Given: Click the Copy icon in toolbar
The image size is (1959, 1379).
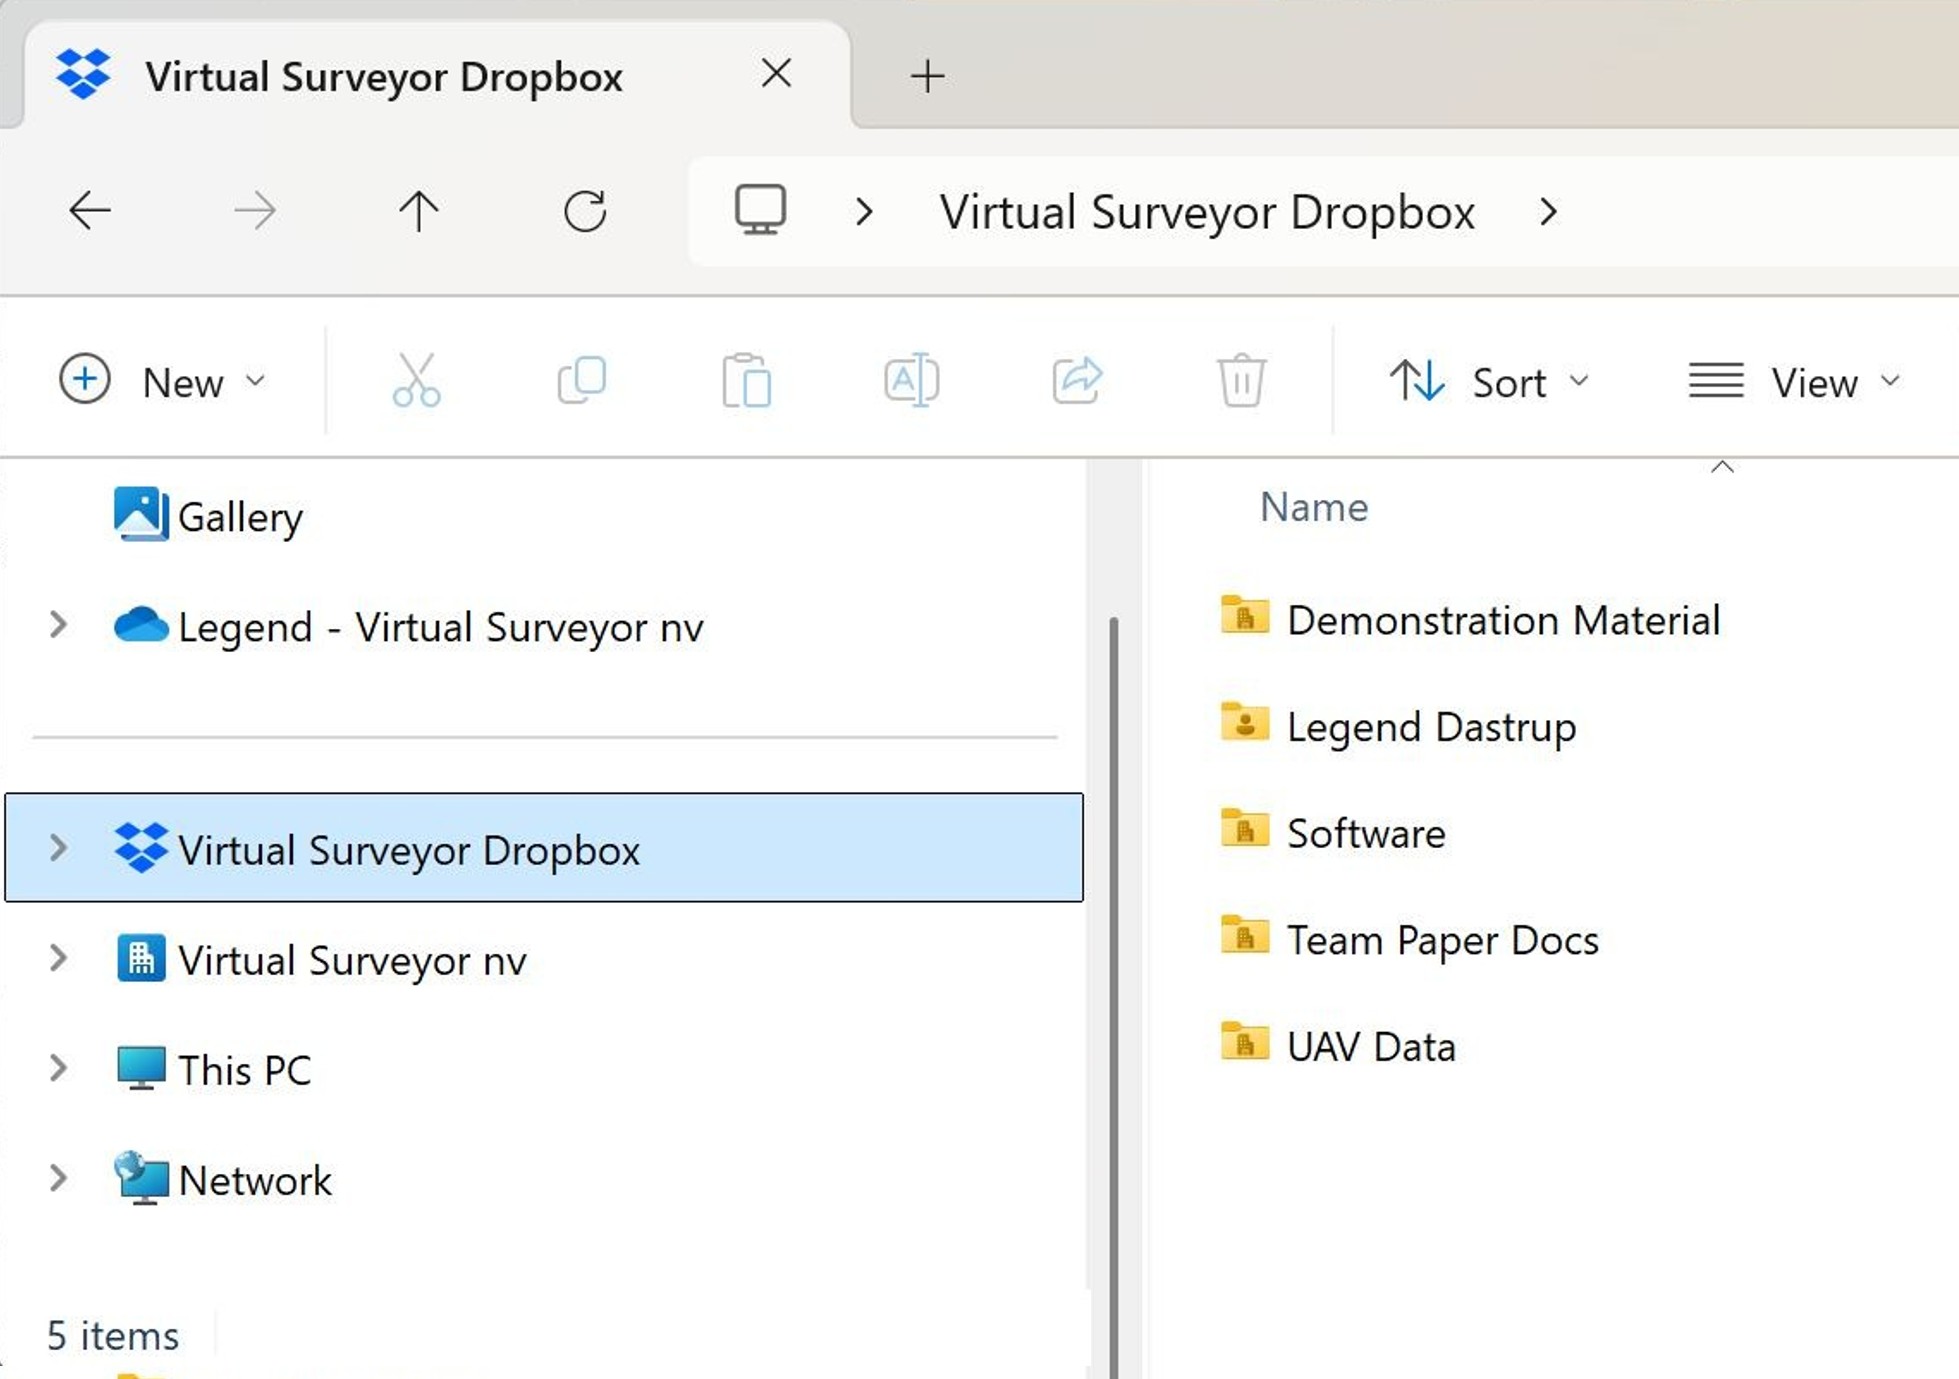Looking at the screenshot, I should click(x=581, y=381).
